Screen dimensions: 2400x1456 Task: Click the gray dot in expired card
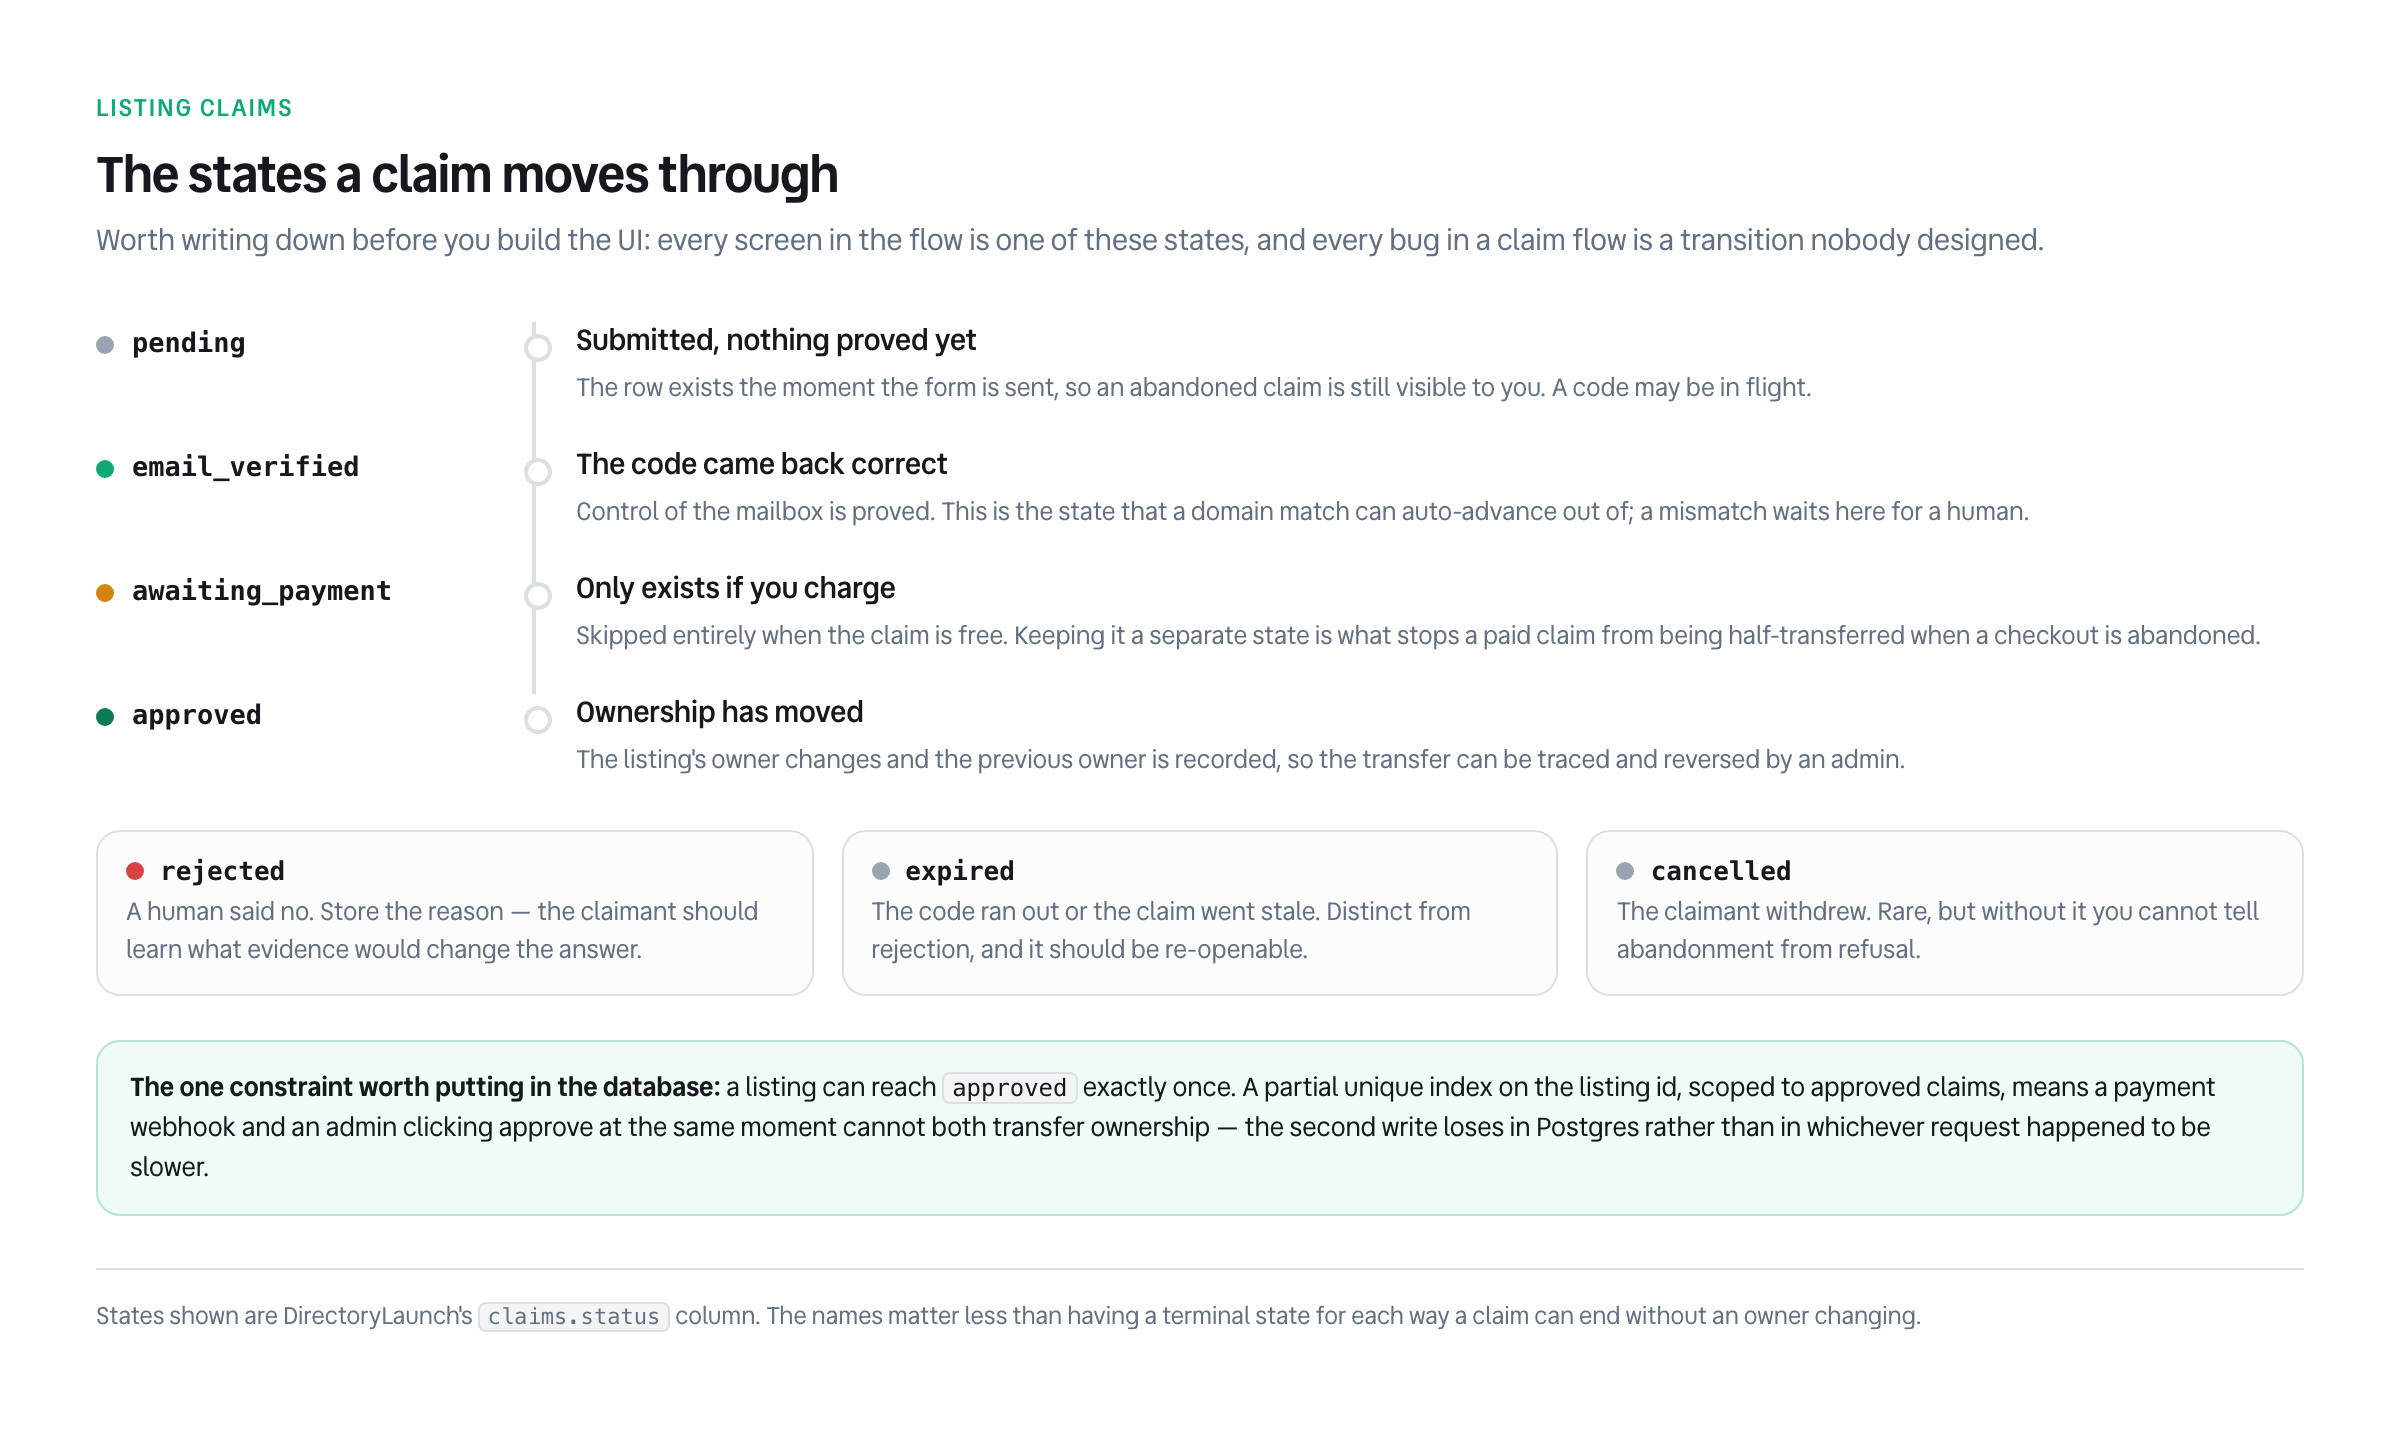881,871
